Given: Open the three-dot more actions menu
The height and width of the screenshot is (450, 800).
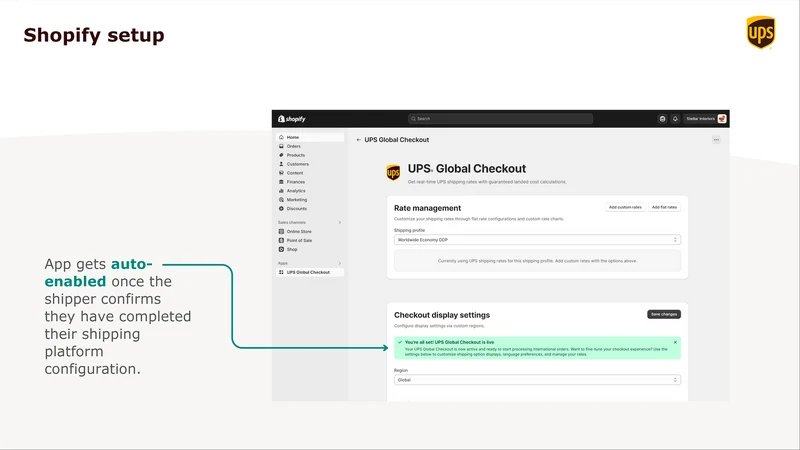Looking at the screenshot, I should [x=716, y=140].
